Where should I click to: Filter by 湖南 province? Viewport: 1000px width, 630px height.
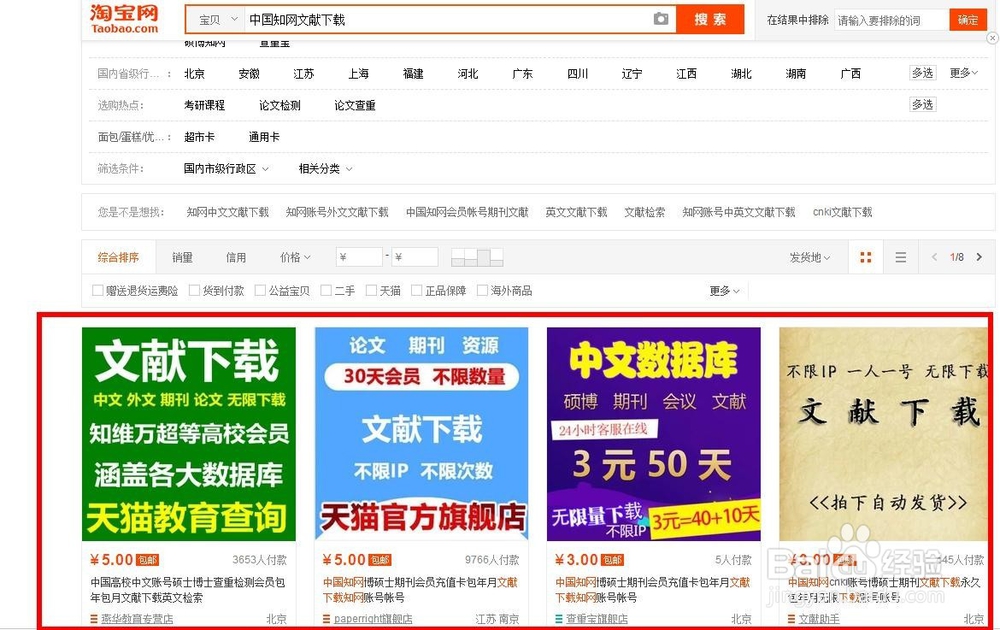point(795,73)
